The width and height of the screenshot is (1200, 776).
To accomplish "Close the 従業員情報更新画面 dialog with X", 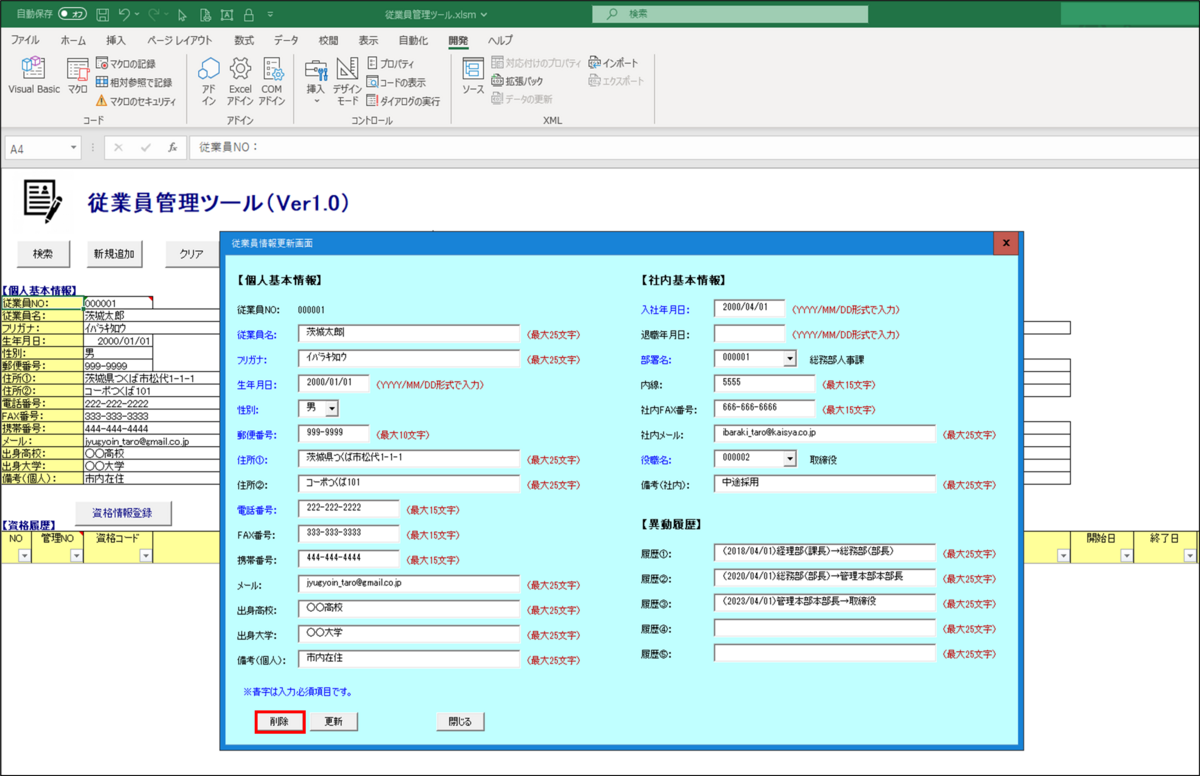I will pyautogui.click(x=1006, y=243).
